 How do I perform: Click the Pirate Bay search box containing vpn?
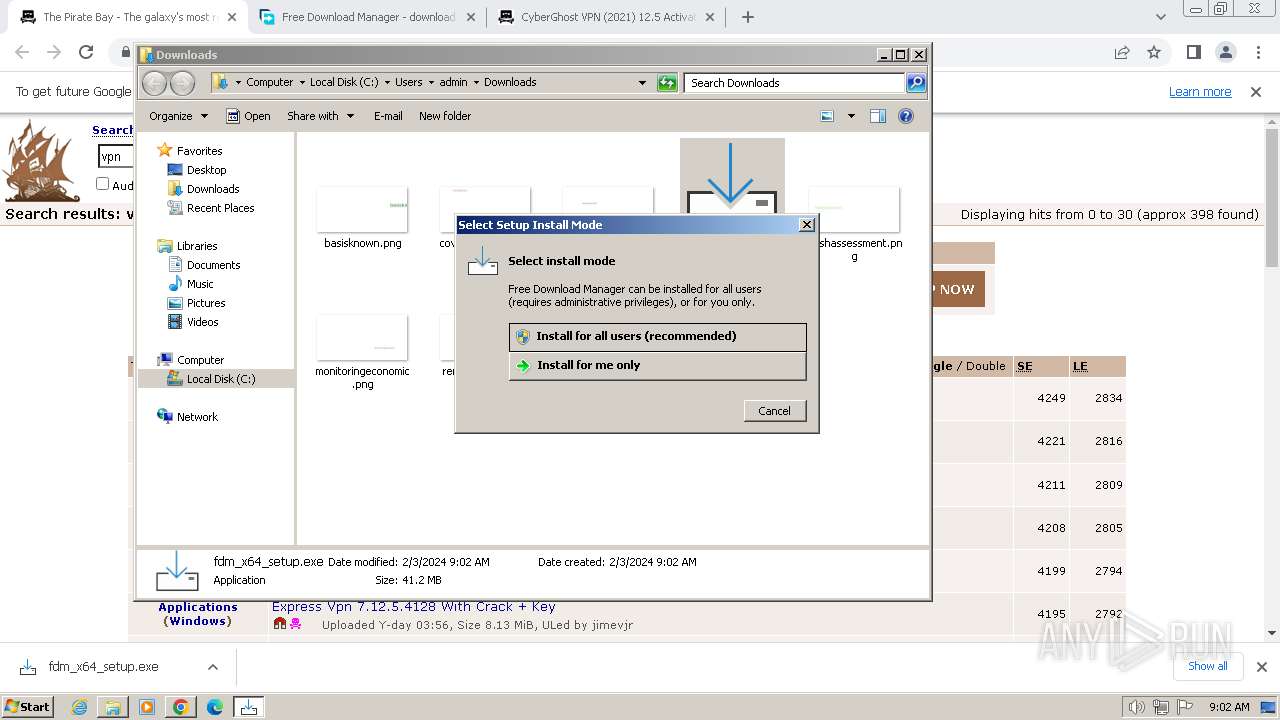116,156
